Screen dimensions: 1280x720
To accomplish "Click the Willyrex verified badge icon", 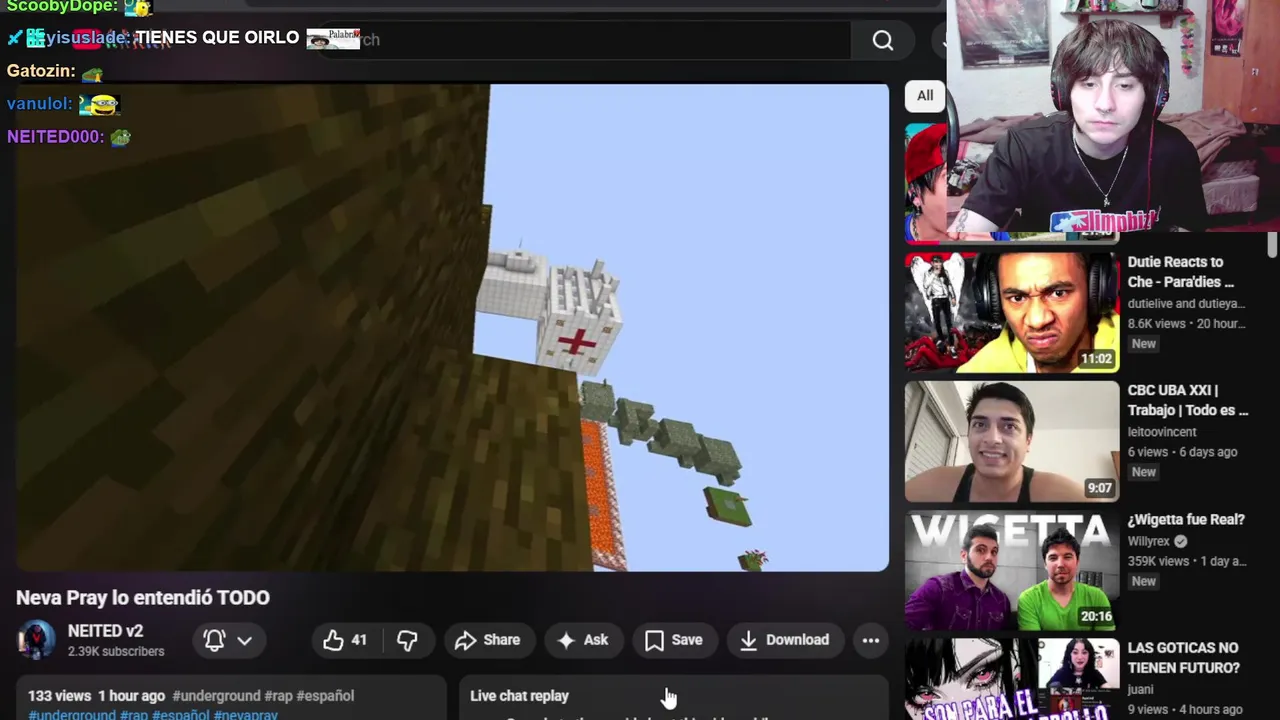I will click(1181, 541).
